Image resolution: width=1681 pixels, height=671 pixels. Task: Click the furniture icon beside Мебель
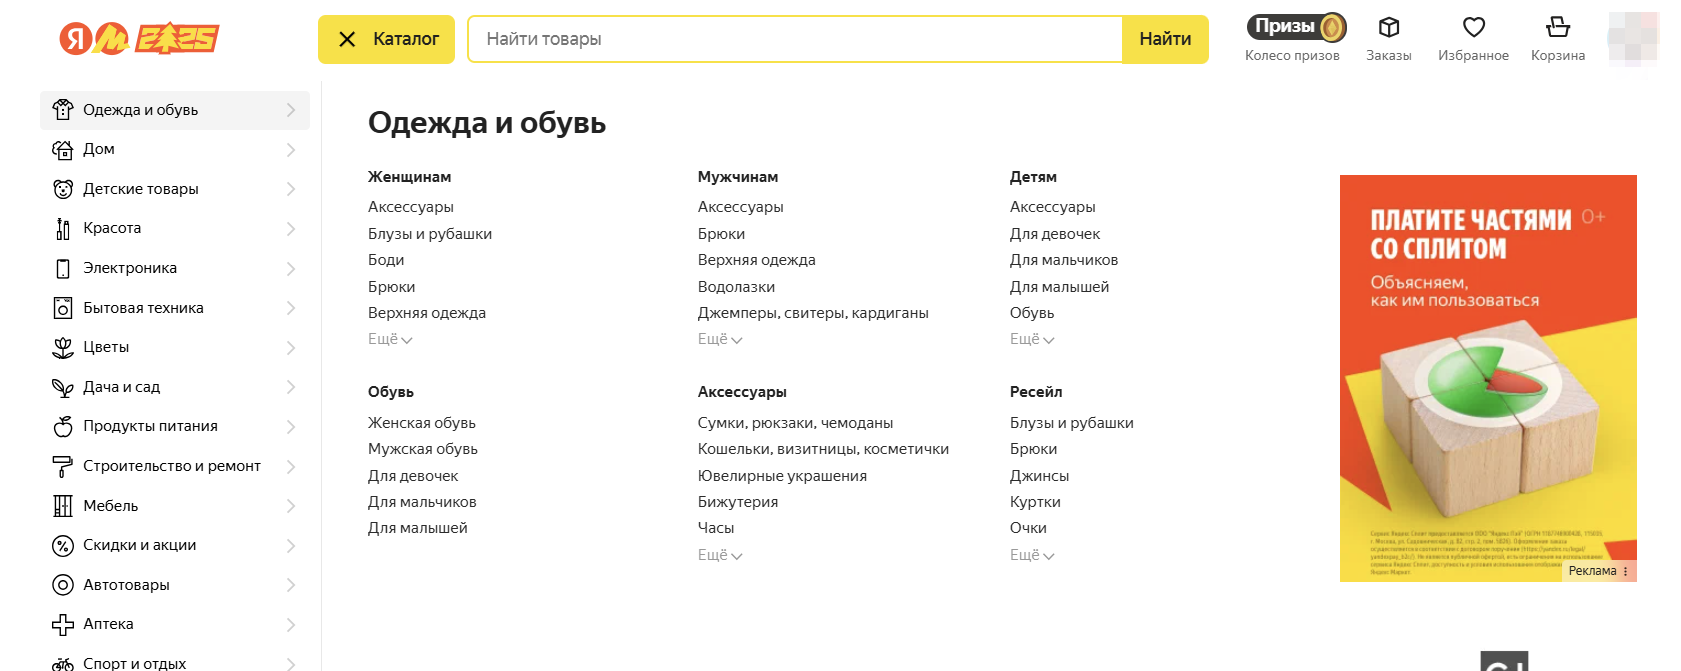pyautogui.click(x=63, y=506)
